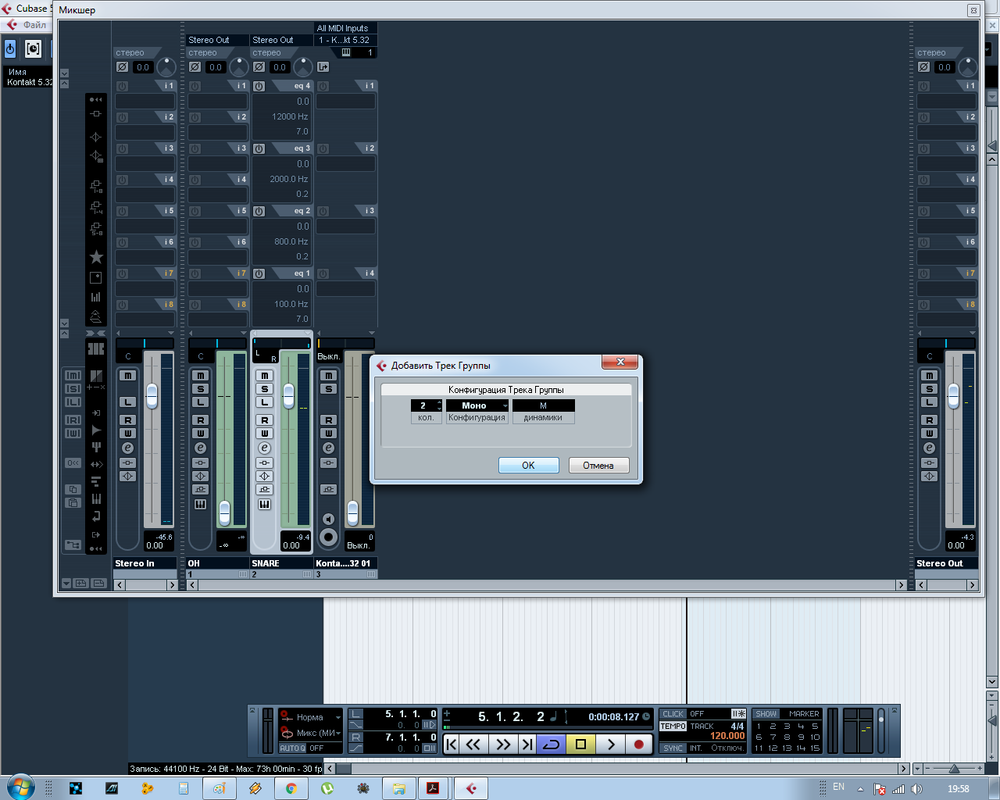Open Kontakt 5.32 MIDI output selector
The image size is (1000, 800).
[345, 40]
